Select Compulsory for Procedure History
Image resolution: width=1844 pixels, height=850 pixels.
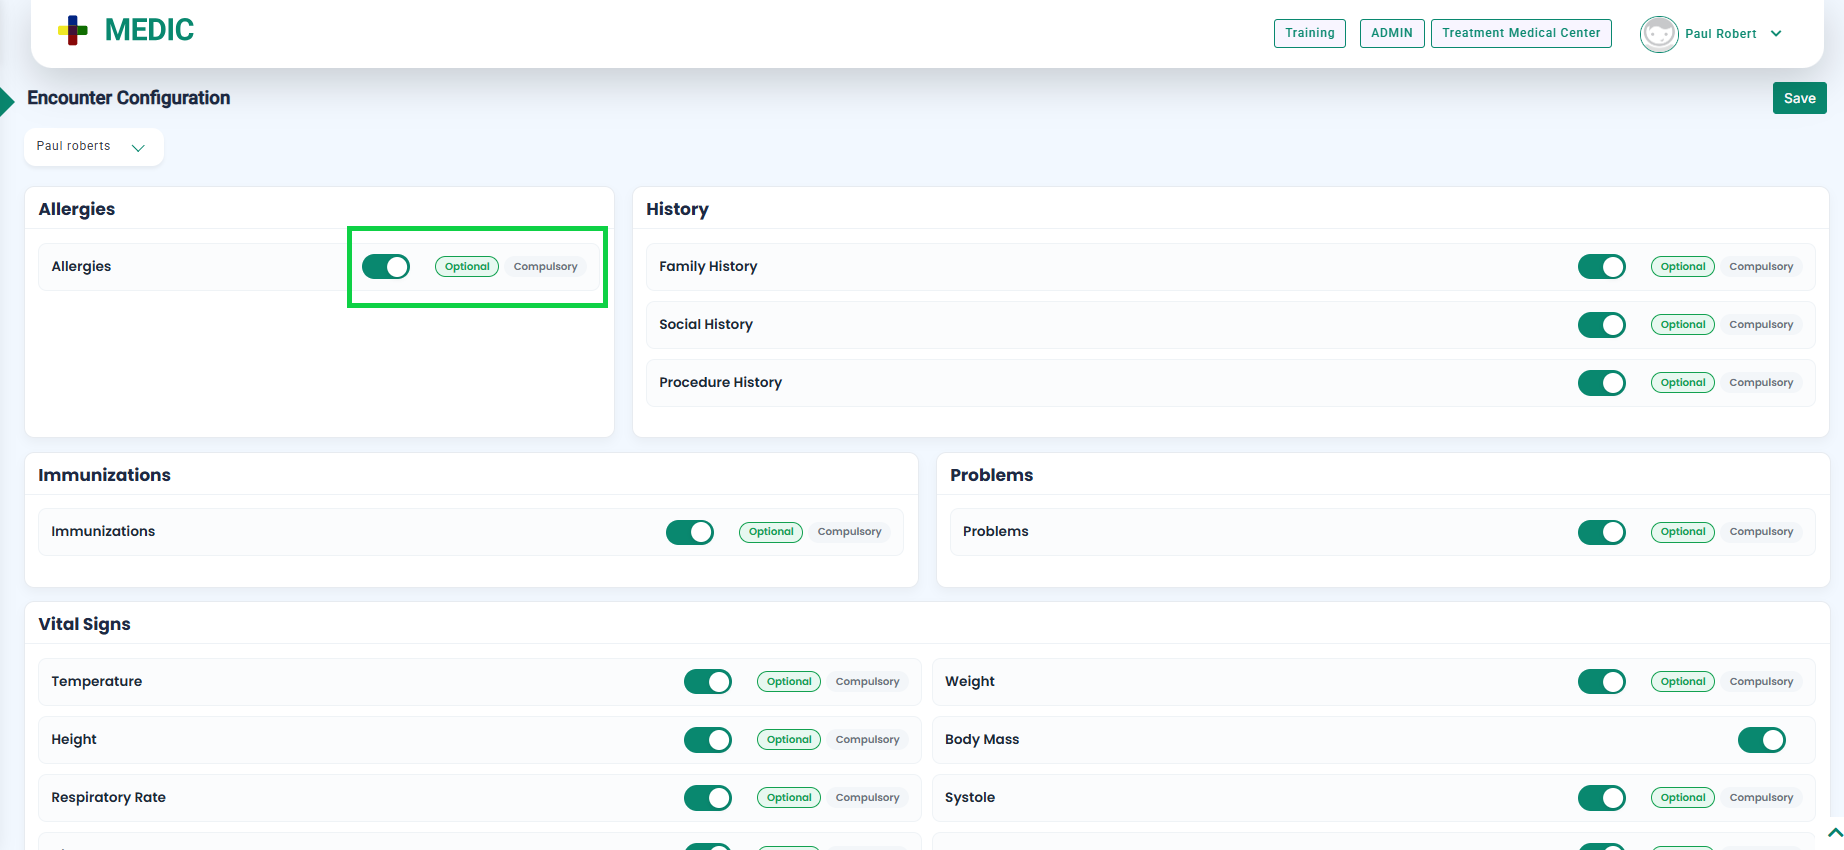(1760, 383)
